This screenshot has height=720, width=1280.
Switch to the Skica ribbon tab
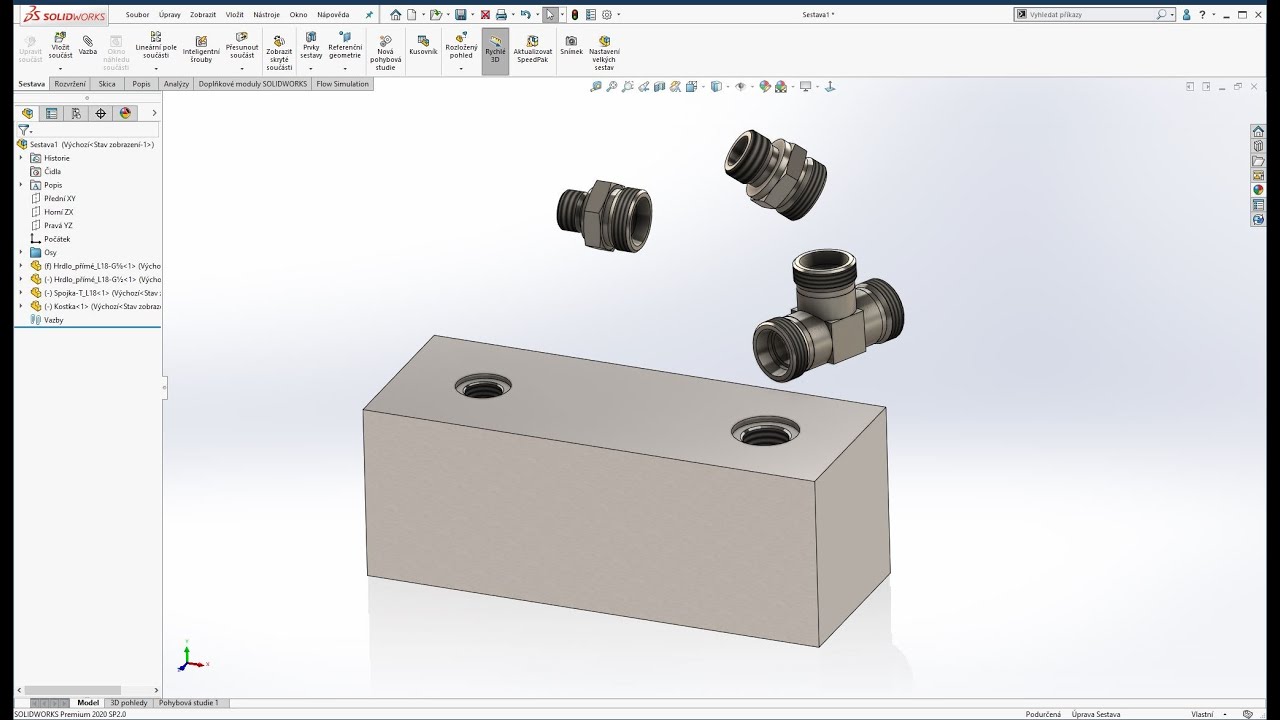point(107,84)
